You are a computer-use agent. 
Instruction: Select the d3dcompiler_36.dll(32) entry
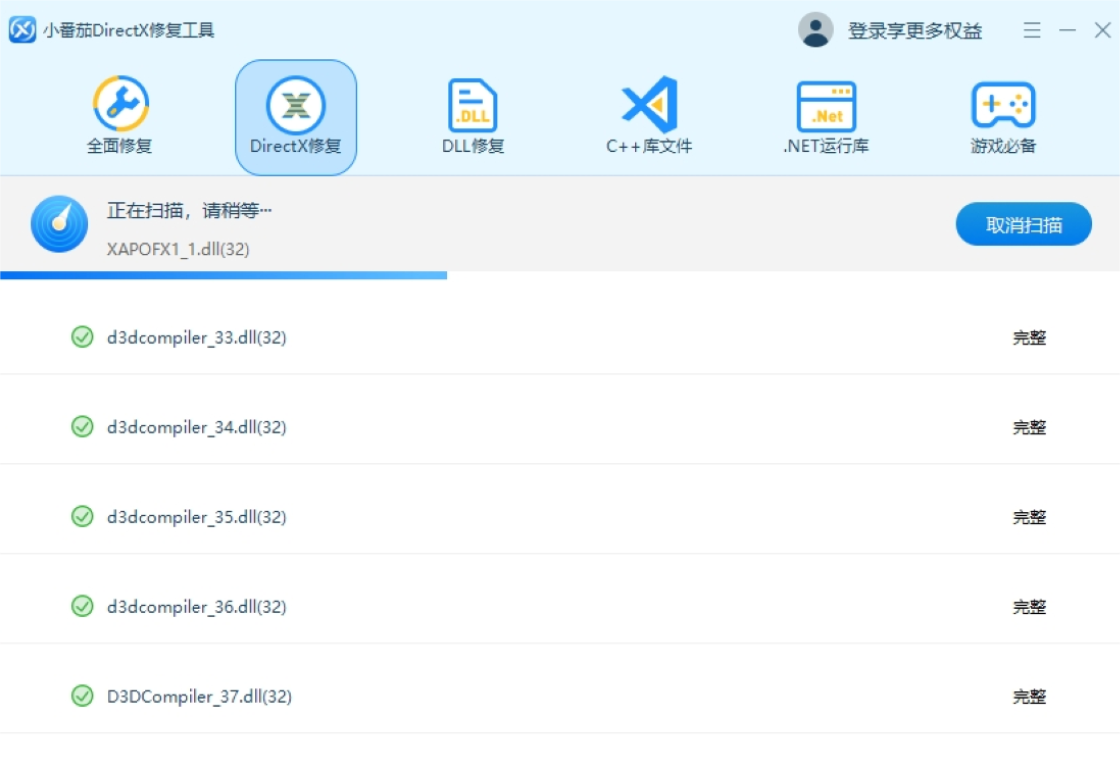(197, 607)
